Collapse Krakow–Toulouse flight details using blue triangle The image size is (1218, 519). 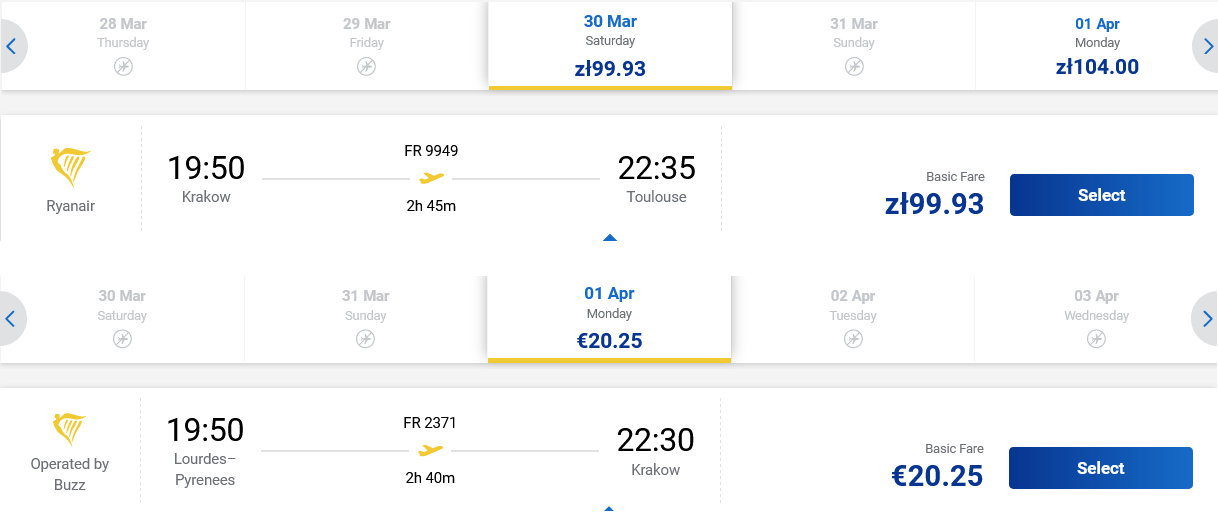(x=610, y=238)
